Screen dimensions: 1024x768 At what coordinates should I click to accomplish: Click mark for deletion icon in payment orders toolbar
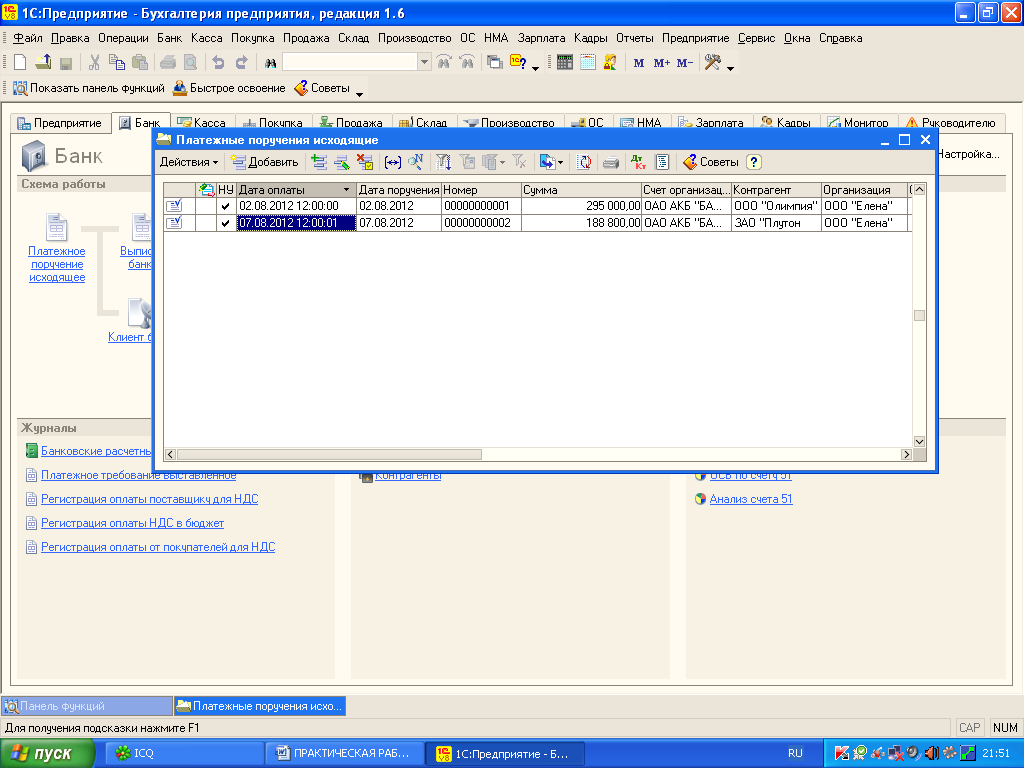pos(365,162)
